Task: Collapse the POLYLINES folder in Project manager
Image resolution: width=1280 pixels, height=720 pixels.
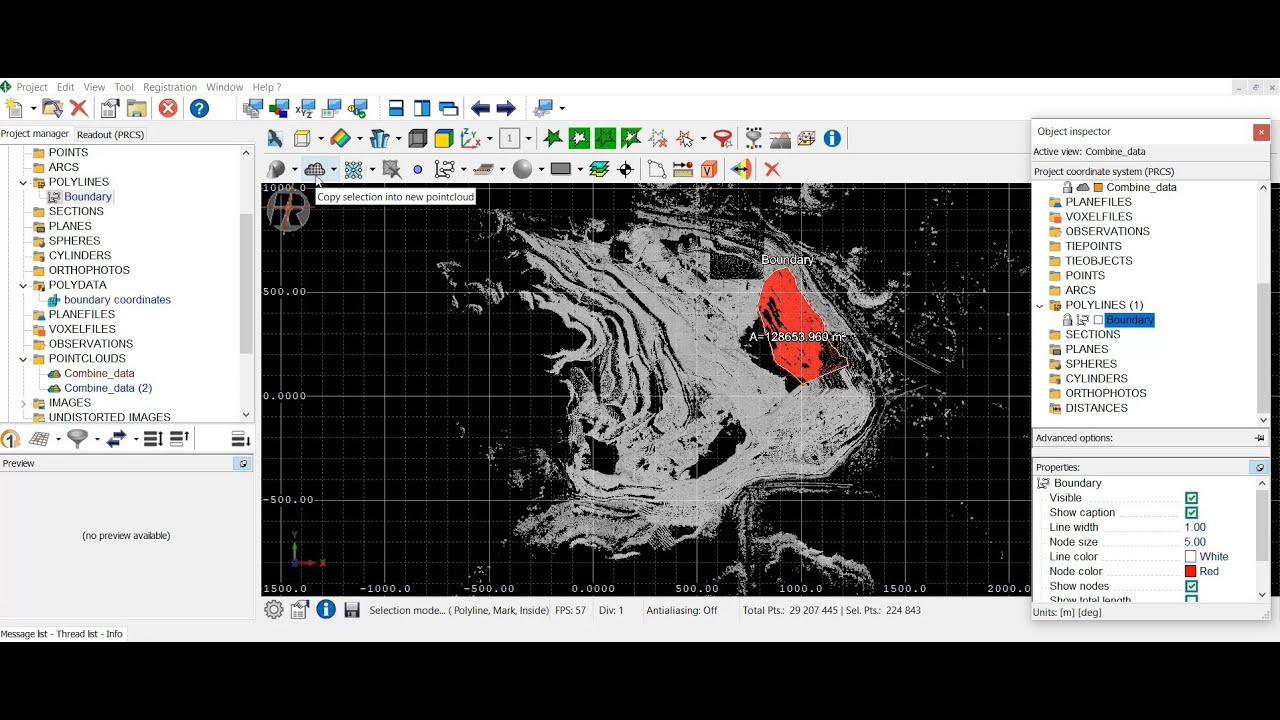Action: [23, 183]
